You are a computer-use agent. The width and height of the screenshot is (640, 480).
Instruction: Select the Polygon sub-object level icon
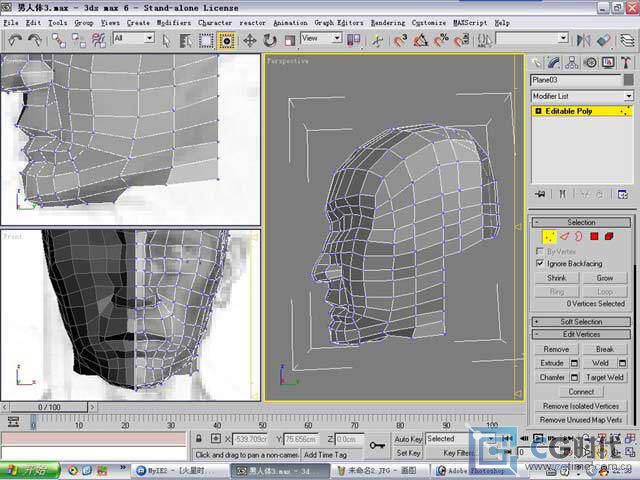click(594, 236)
